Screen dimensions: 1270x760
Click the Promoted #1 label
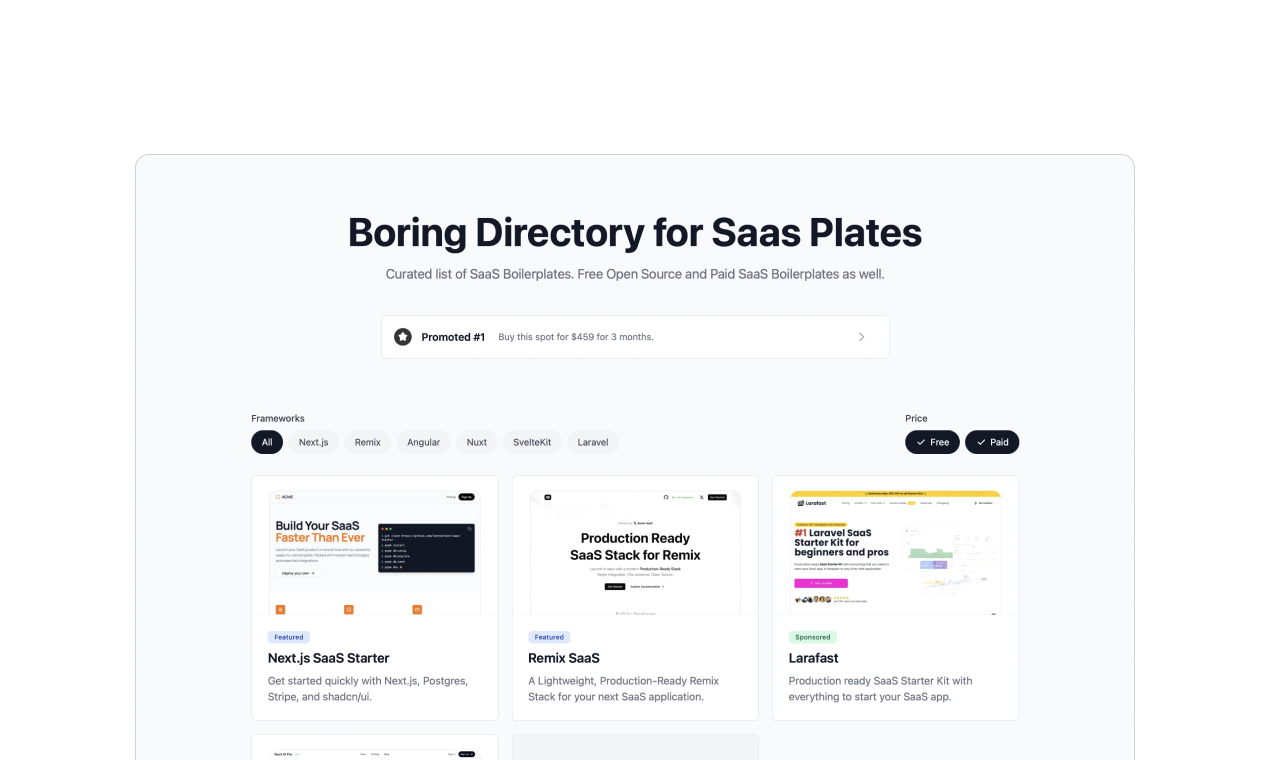click(x=453, y=337)
